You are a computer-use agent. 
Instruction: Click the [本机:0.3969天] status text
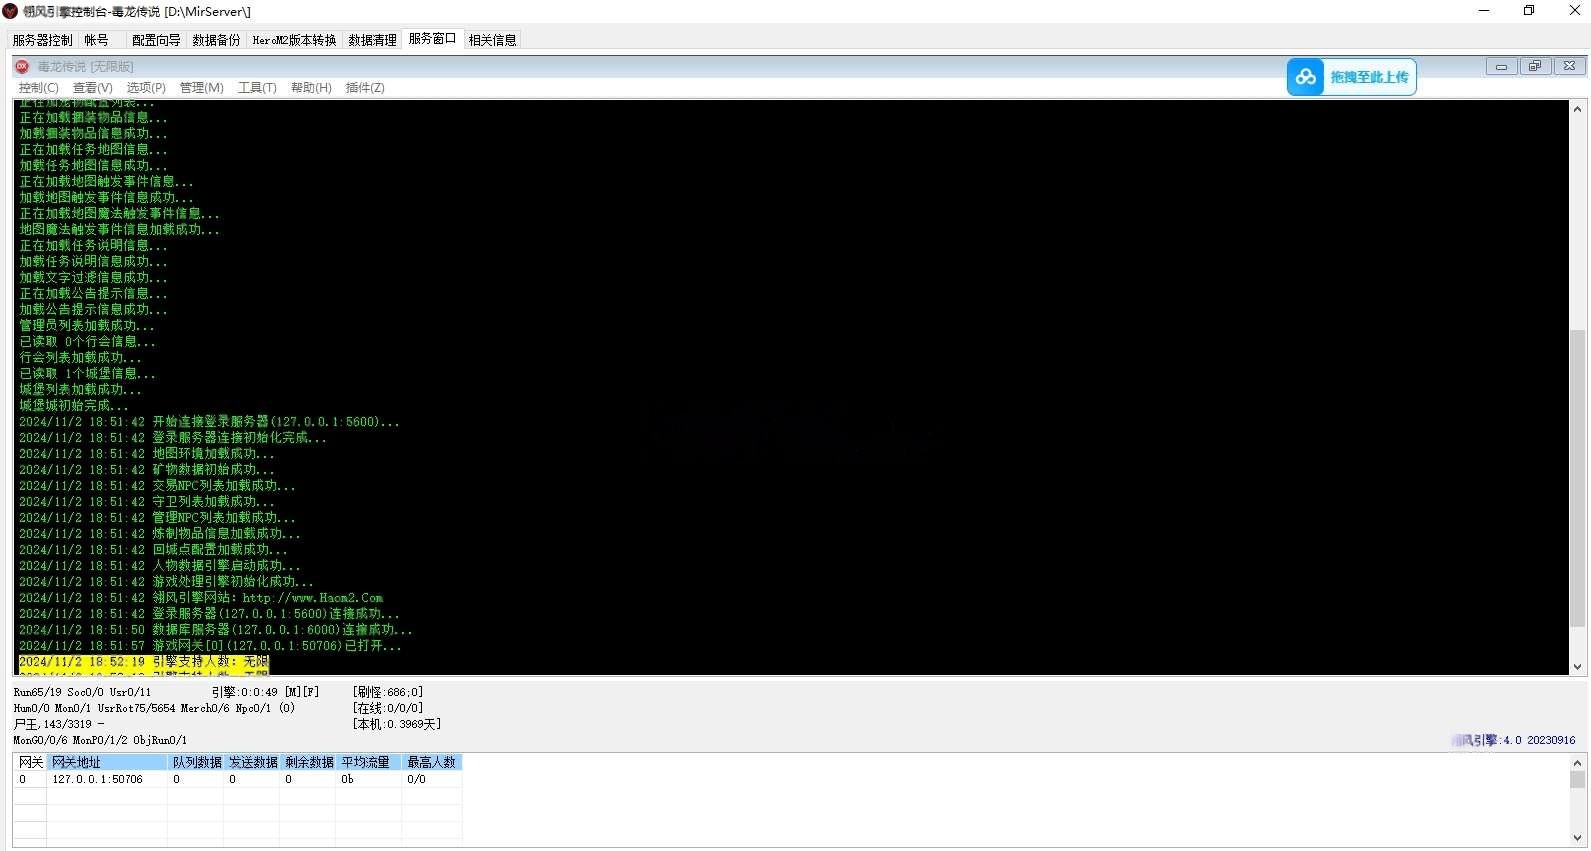coord(397,724)
